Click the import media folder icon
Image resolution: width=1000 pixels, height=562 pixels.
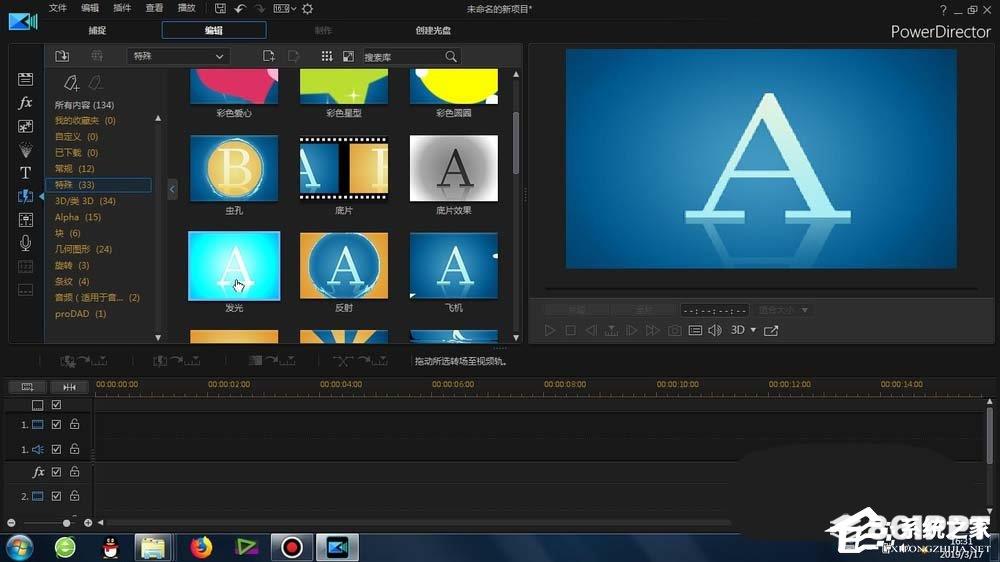[62, 56]
